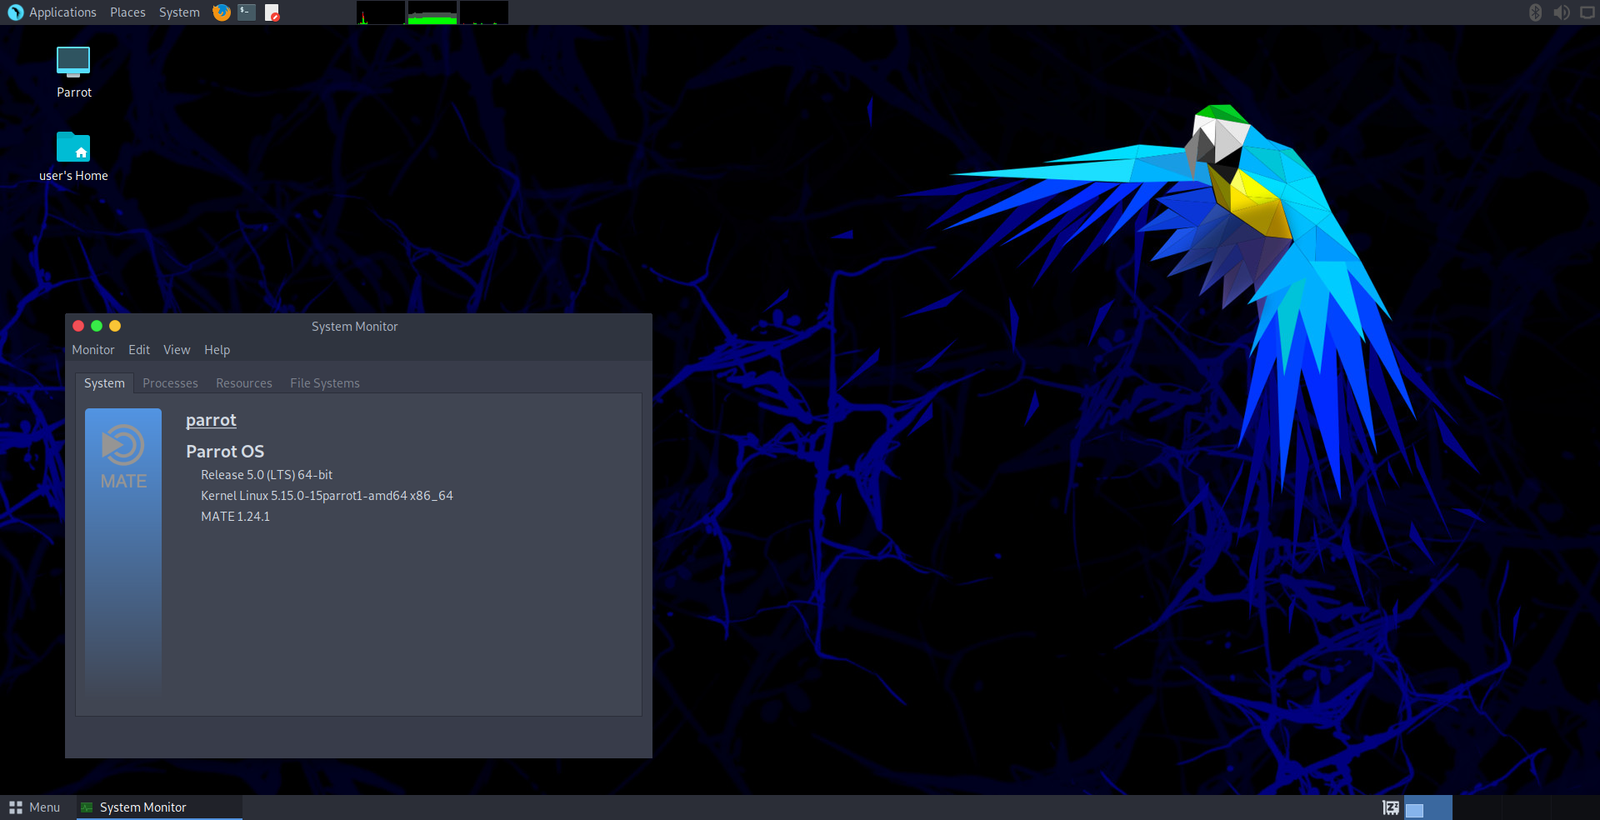This screenshot has height=820, width=1600.
Task: Click the bottom panel Menu button
Action: click(x=35, y=807)
